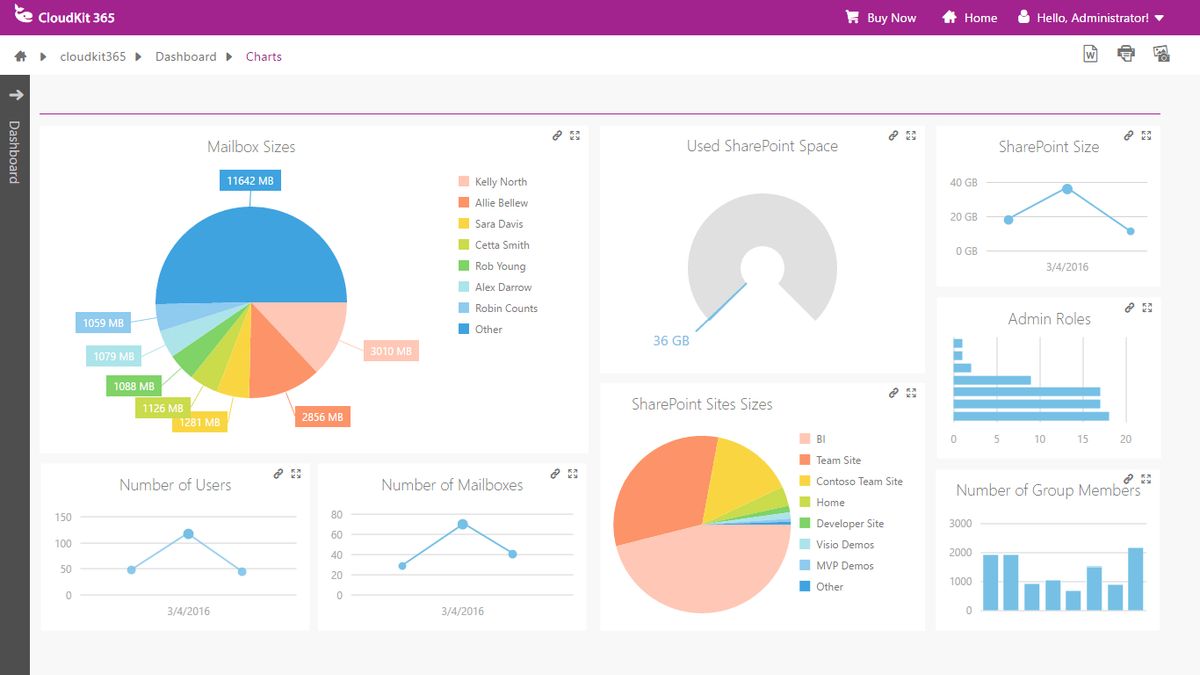1200x675 pixels.
Task: Export the dashboard to Word
Action: [x=1088, y=53]
